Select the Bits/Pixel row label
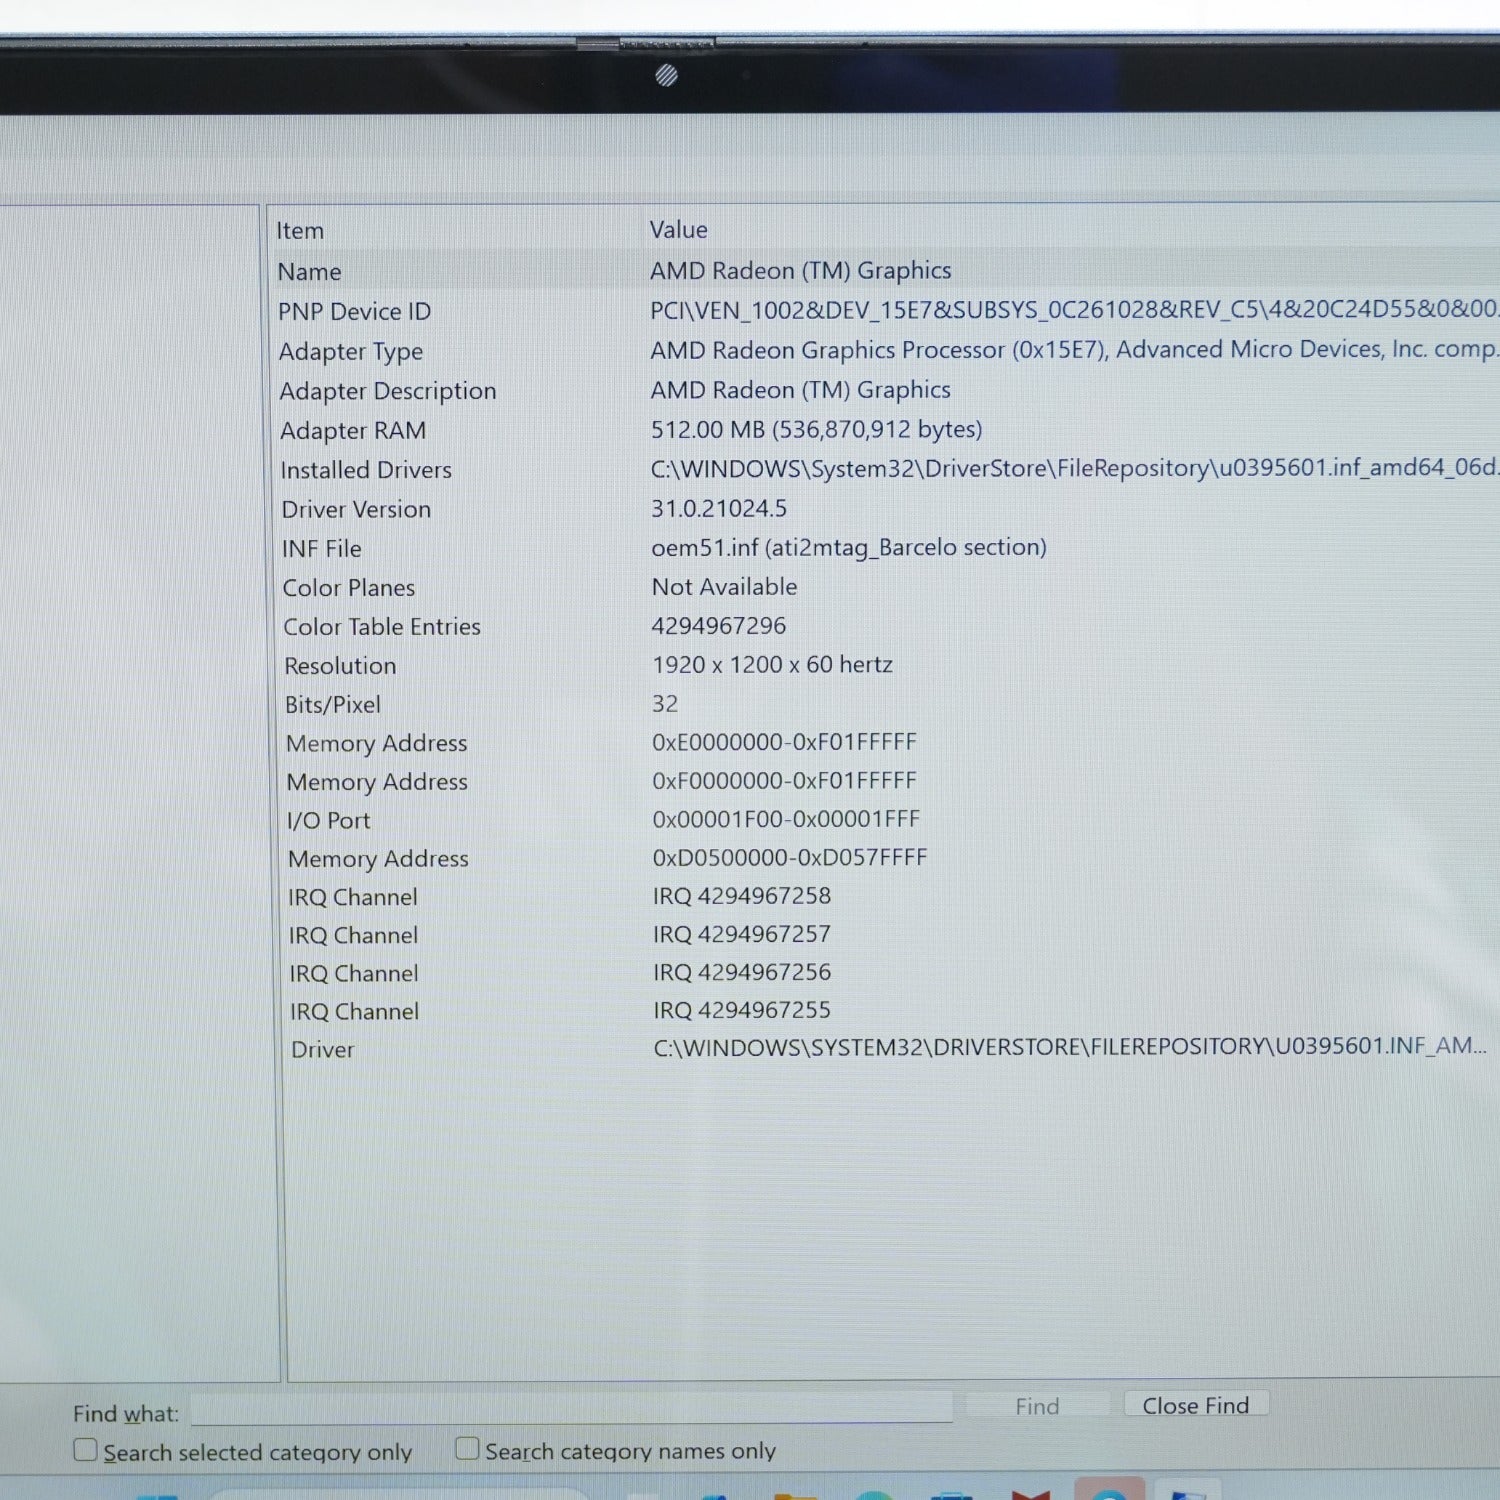 (333, 705)
